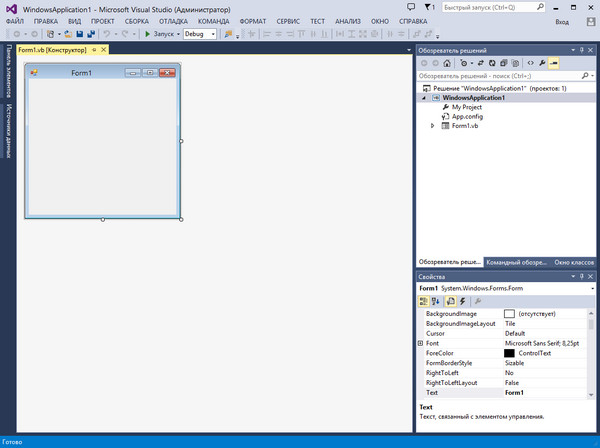This screenshot has height=448, width=600.
Task: Open the document tabs overflow dropdown arrow
Action: tap(409, 50)
